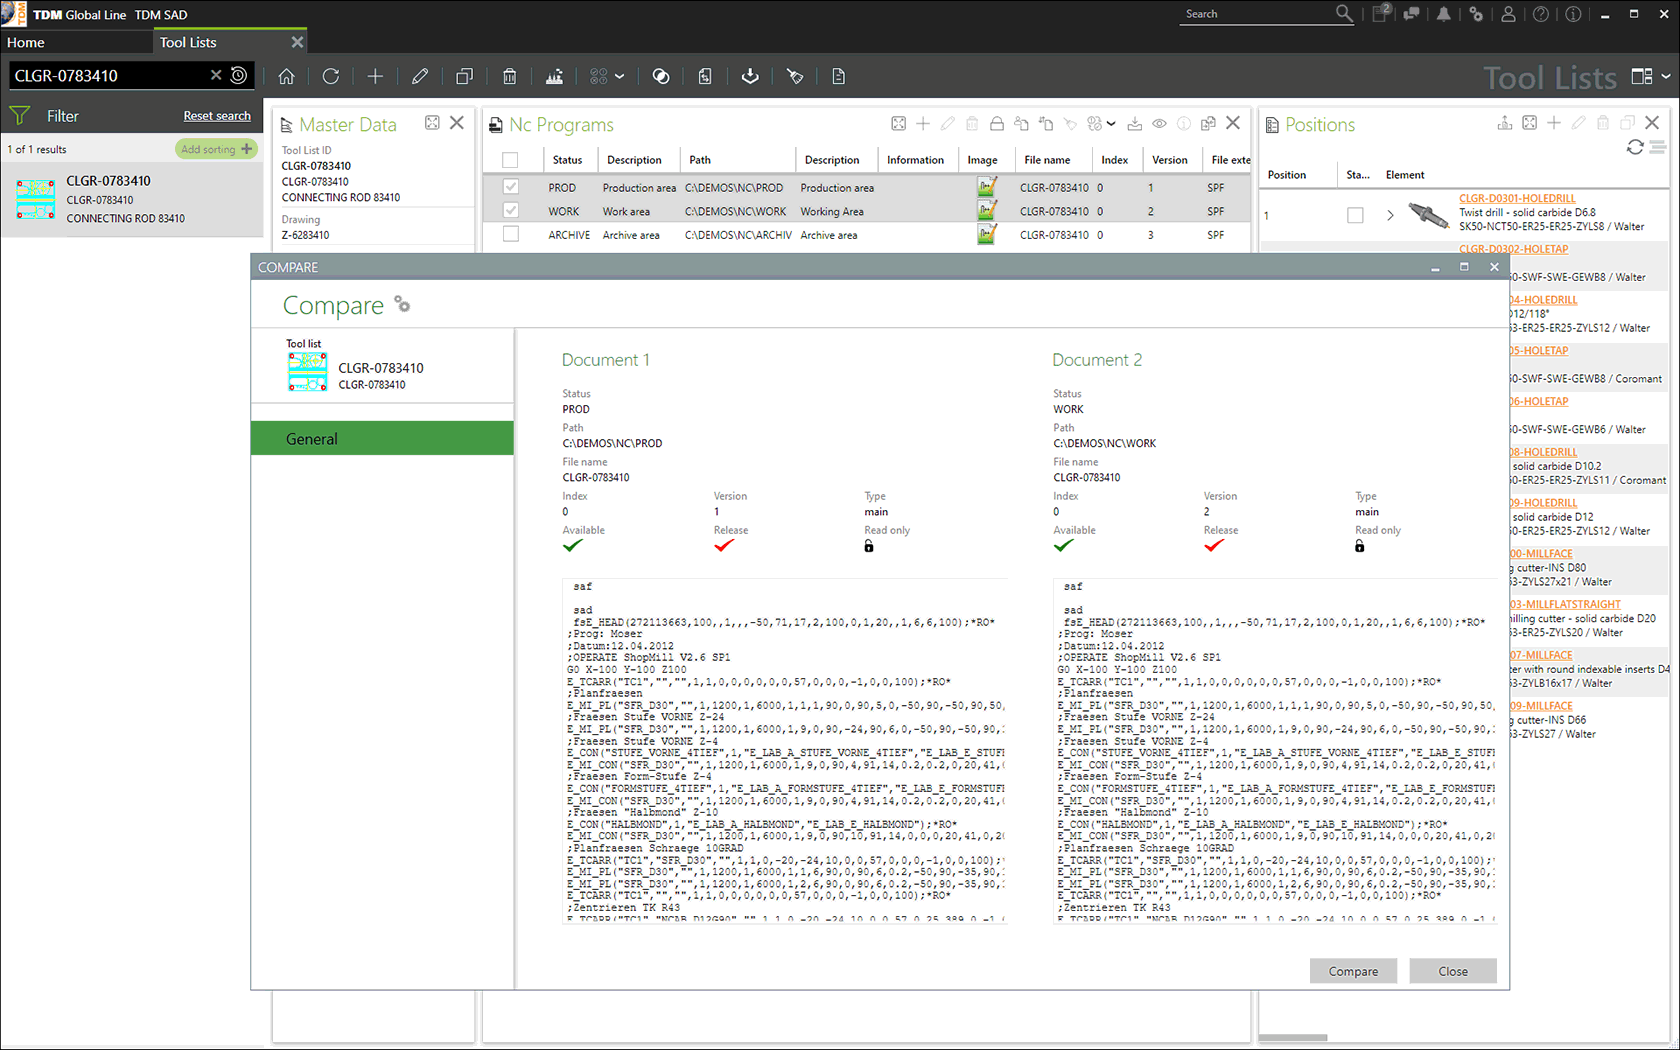This screenshot has height=1050, width=1680.
Task: Click the document report icon in toolbar
Action: point(839,76)
